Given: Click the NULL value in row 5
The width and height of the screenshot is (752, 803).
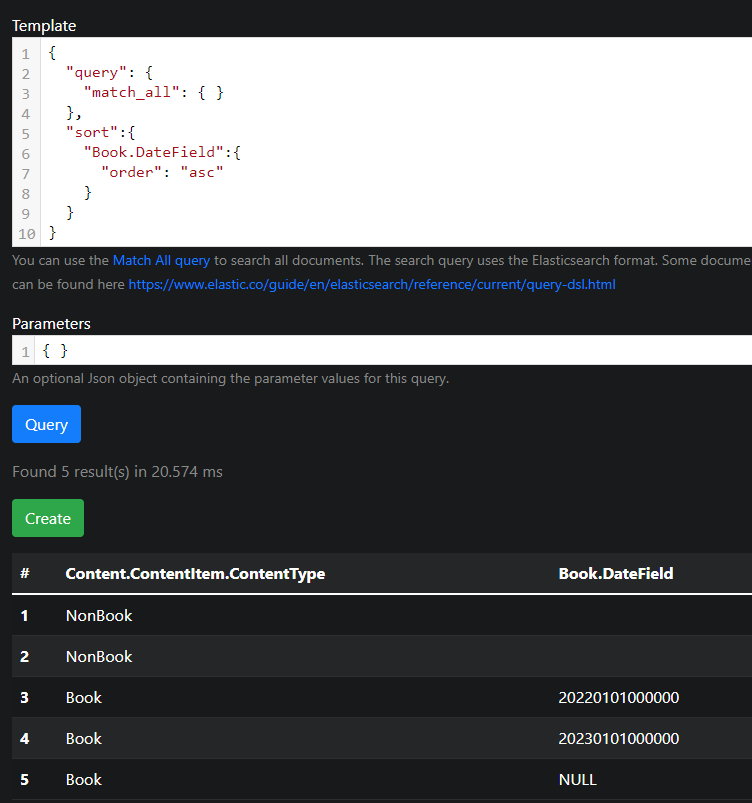Looking at the screenshot, I should [x=577, y=779].
